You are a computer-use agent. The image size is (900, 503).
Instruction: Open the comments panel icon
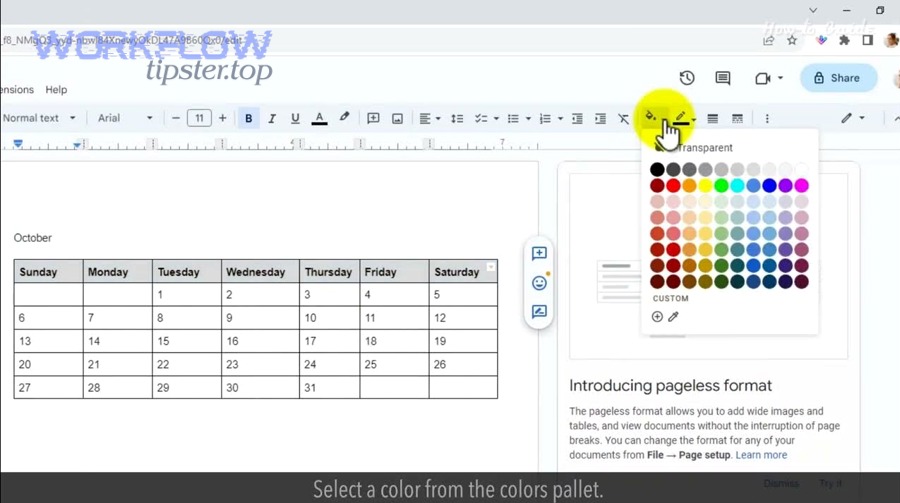pos(723,78)
